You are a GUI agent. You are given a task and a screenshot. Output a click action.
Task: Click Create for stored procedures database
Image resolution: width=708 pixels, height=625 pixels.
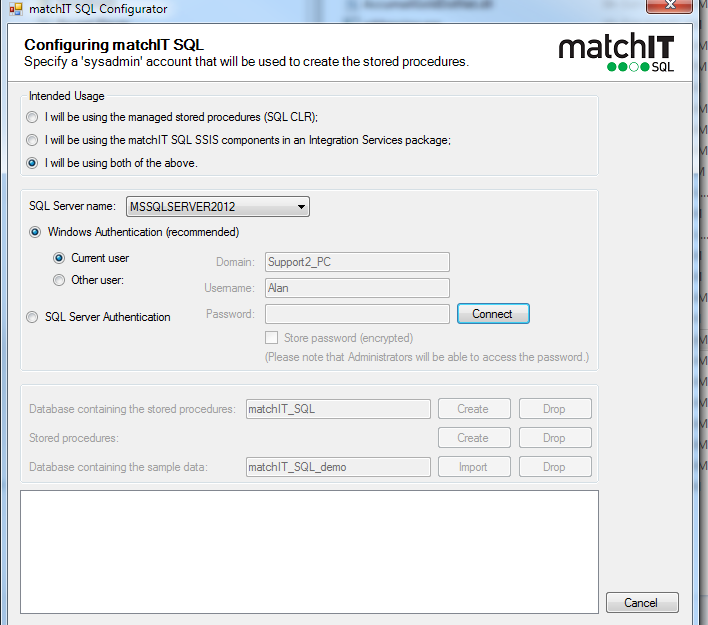474,409
